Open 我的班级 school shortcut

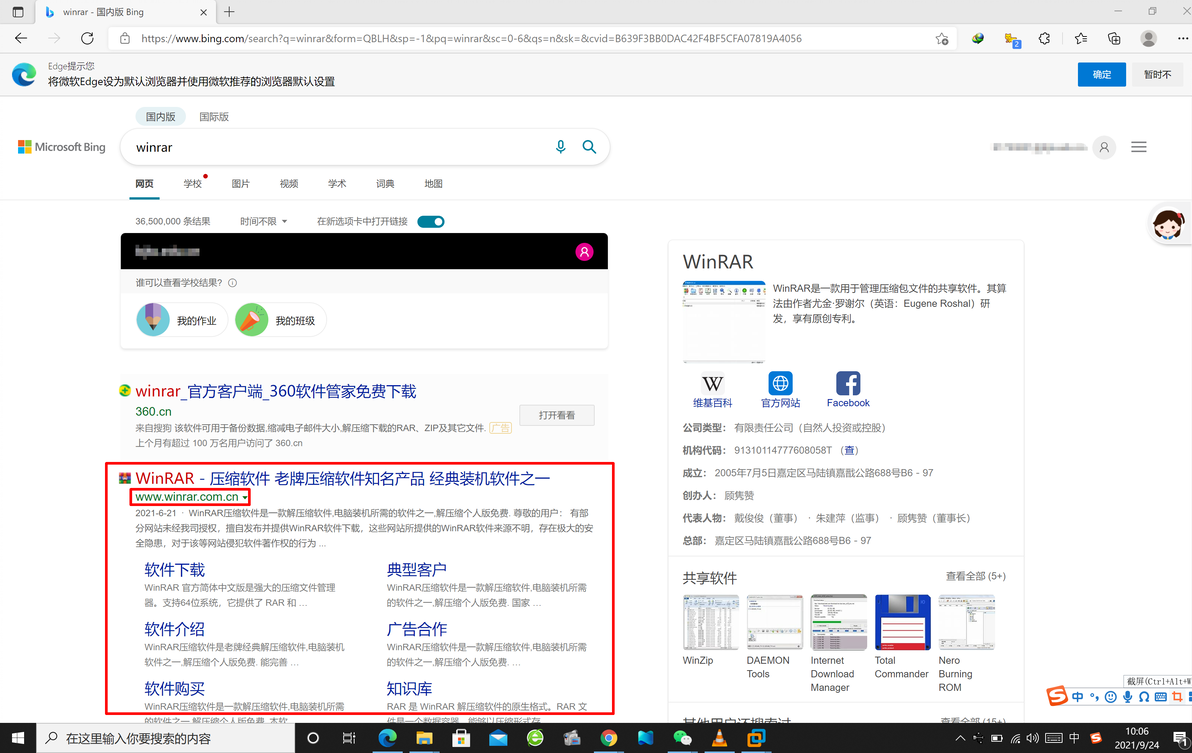(280, 321)
